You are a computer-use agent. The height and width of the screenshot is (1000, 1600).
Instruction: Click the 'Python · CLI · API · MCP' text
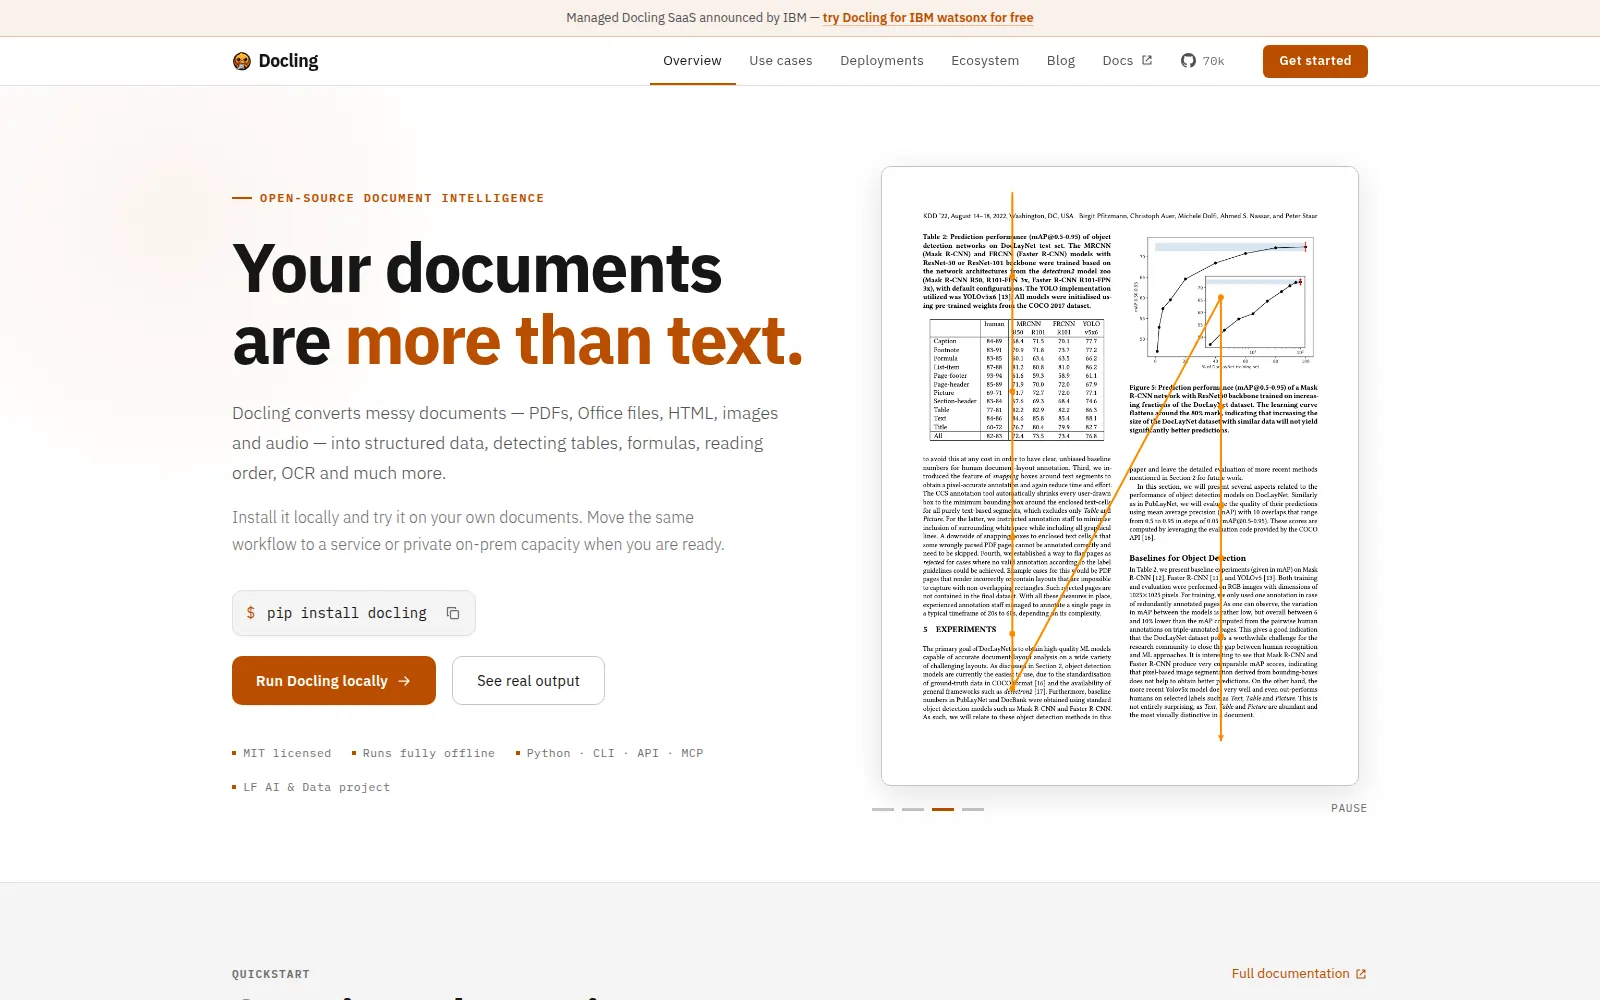(x=615, y=753)
